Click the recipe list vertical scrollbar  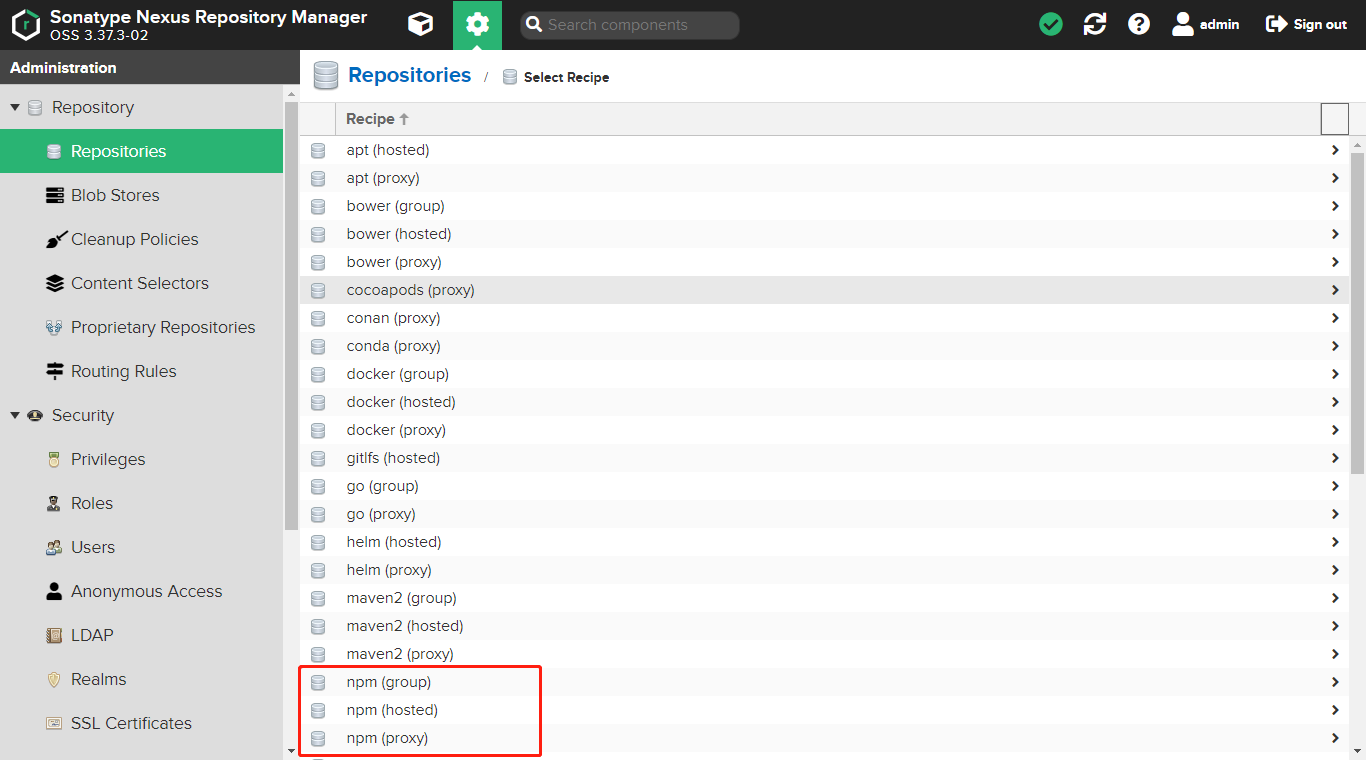[1357, 312]
